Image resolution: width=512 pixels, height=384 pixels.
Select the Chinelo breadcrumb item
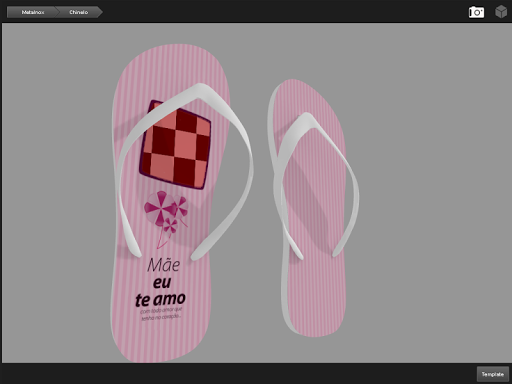[x=79, y=12]
